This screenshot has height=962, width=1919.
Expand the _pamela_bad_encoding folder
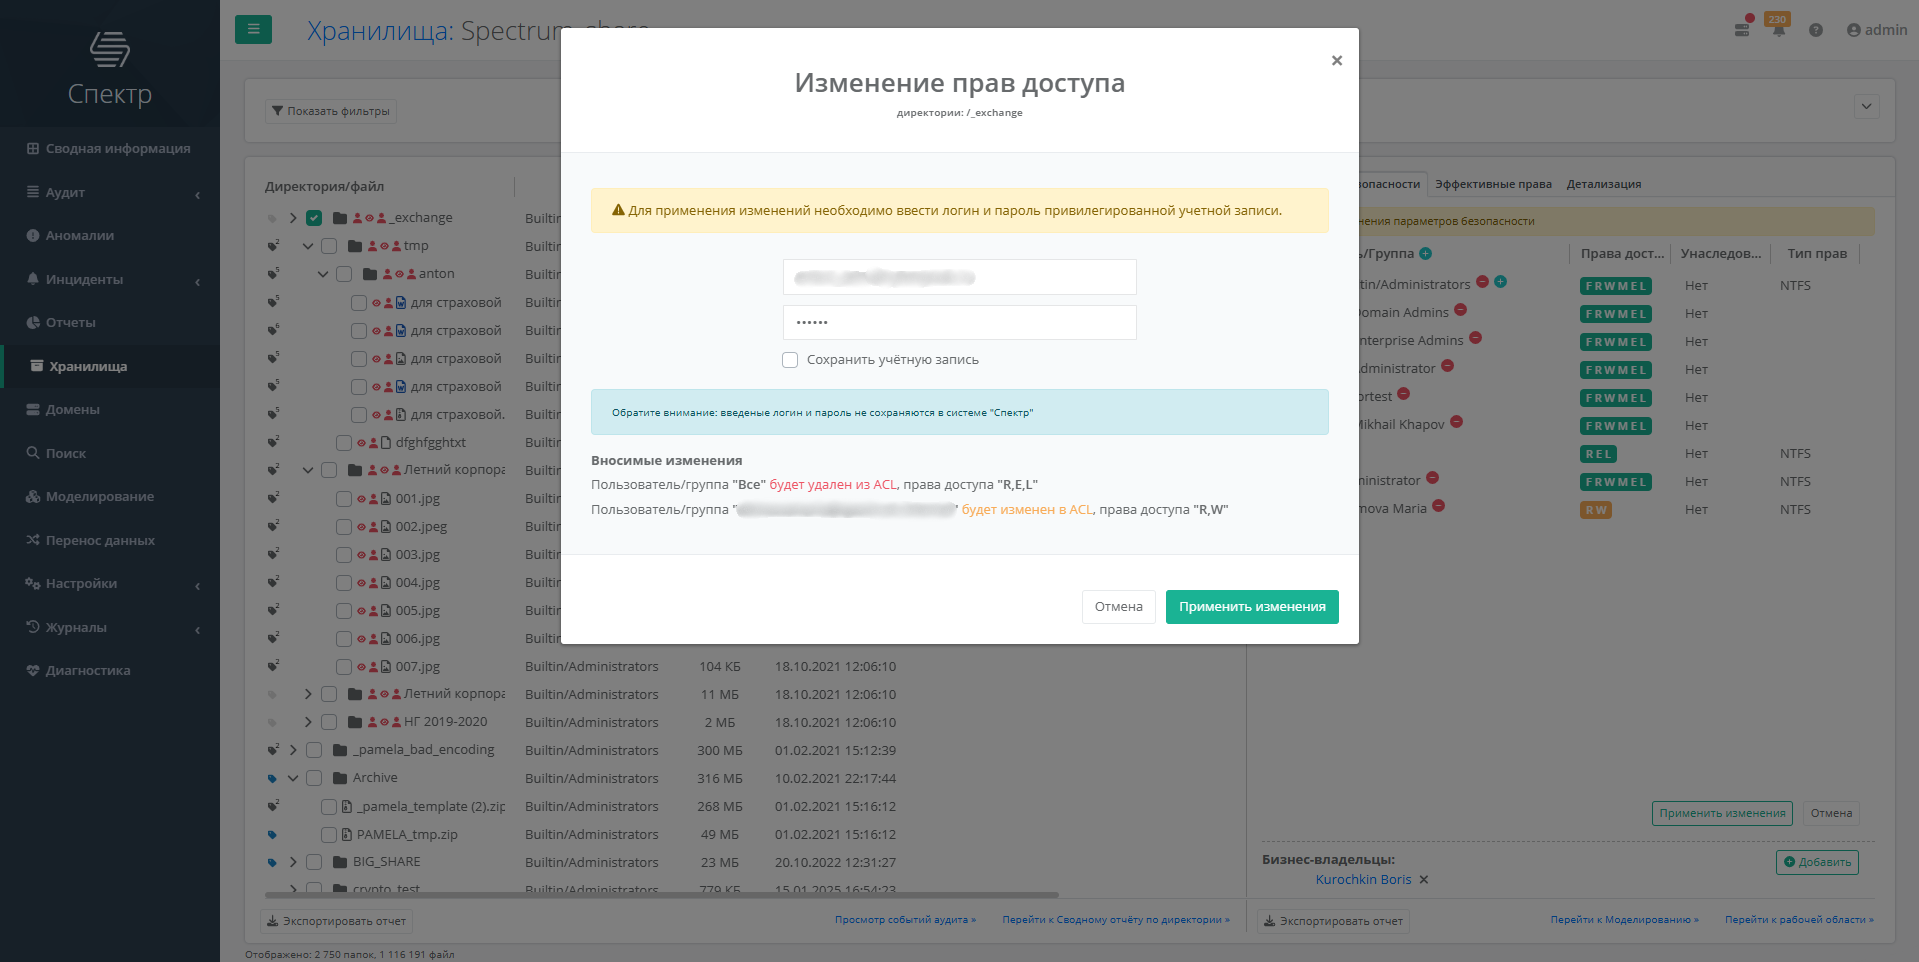293,750
